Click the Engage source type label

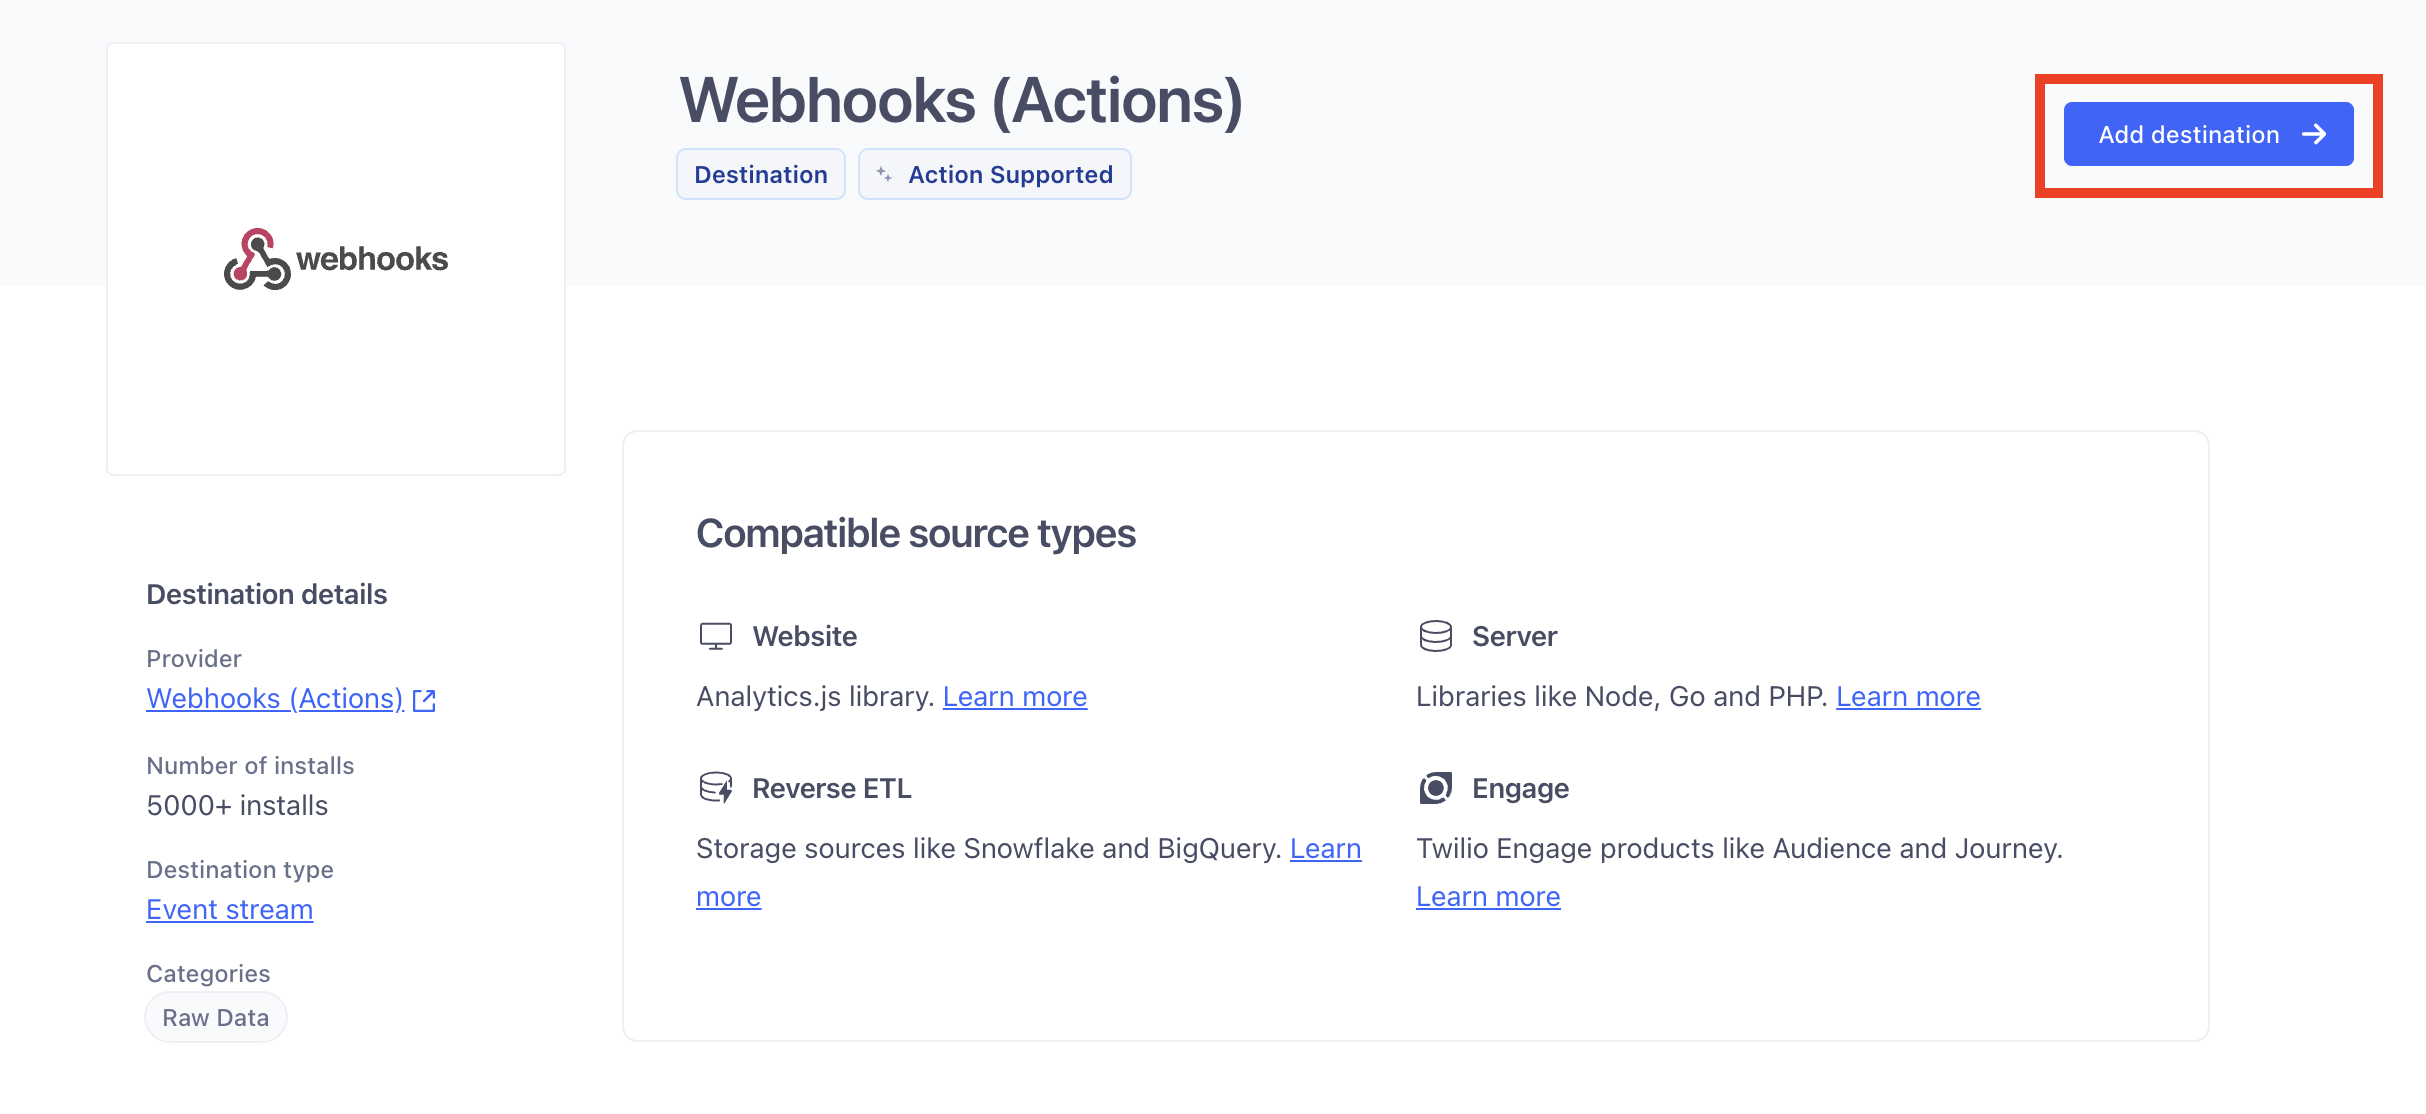tap(1520, 788)
